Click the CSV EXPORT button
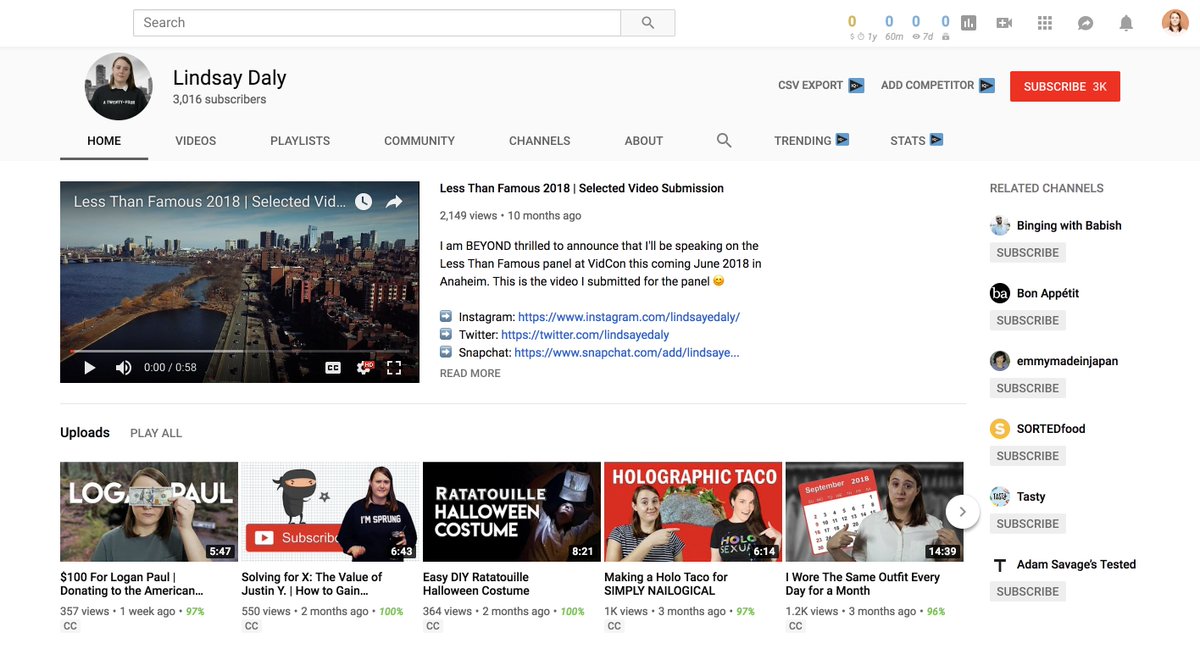Image resolution: width=1200 pixels, height=649 pixels. (820, 86)
